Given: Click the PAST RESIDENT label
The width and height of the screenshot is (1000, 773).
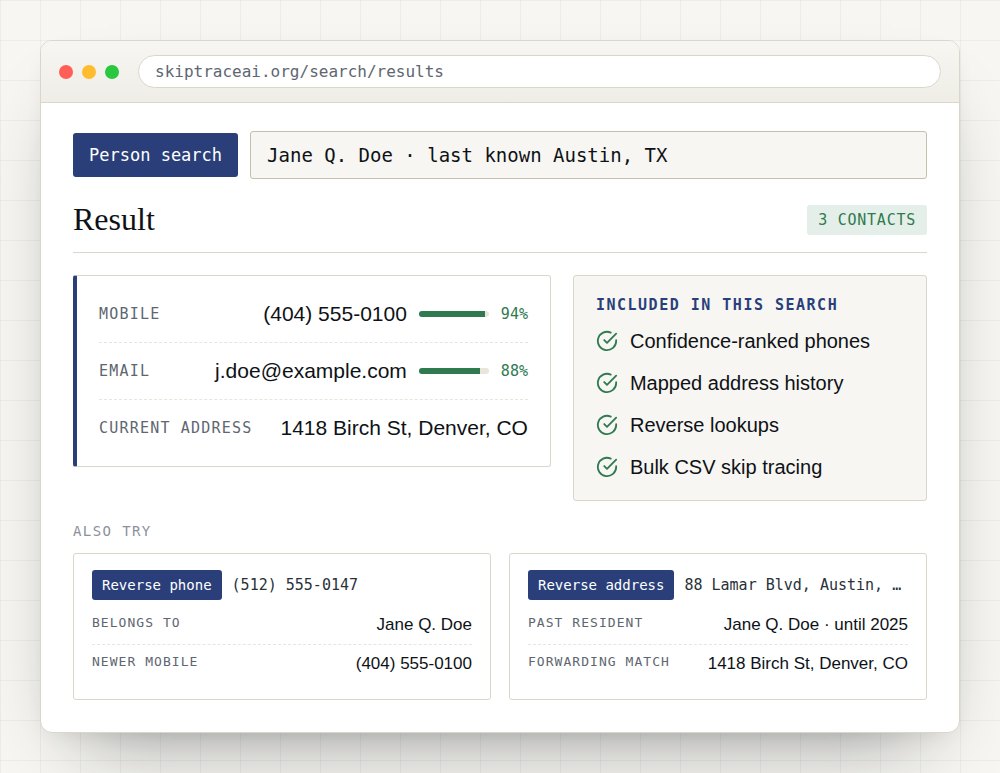Looking at the screenshot, I should pos(585,622).
